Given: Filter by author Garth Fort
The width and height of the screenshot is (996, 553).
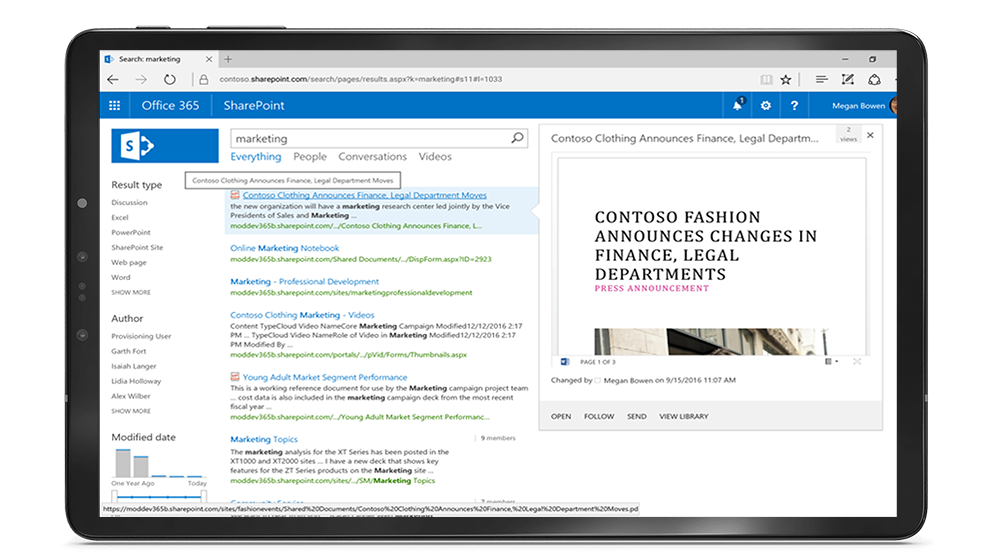Looking at the screenshot, I should 128,351.
